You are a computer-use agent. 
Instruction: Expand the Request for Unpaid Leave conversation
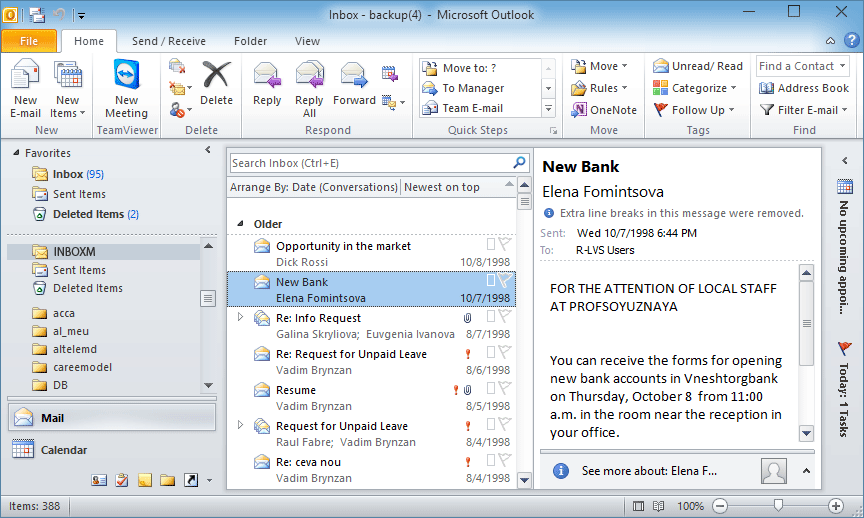tap(240, 425)
